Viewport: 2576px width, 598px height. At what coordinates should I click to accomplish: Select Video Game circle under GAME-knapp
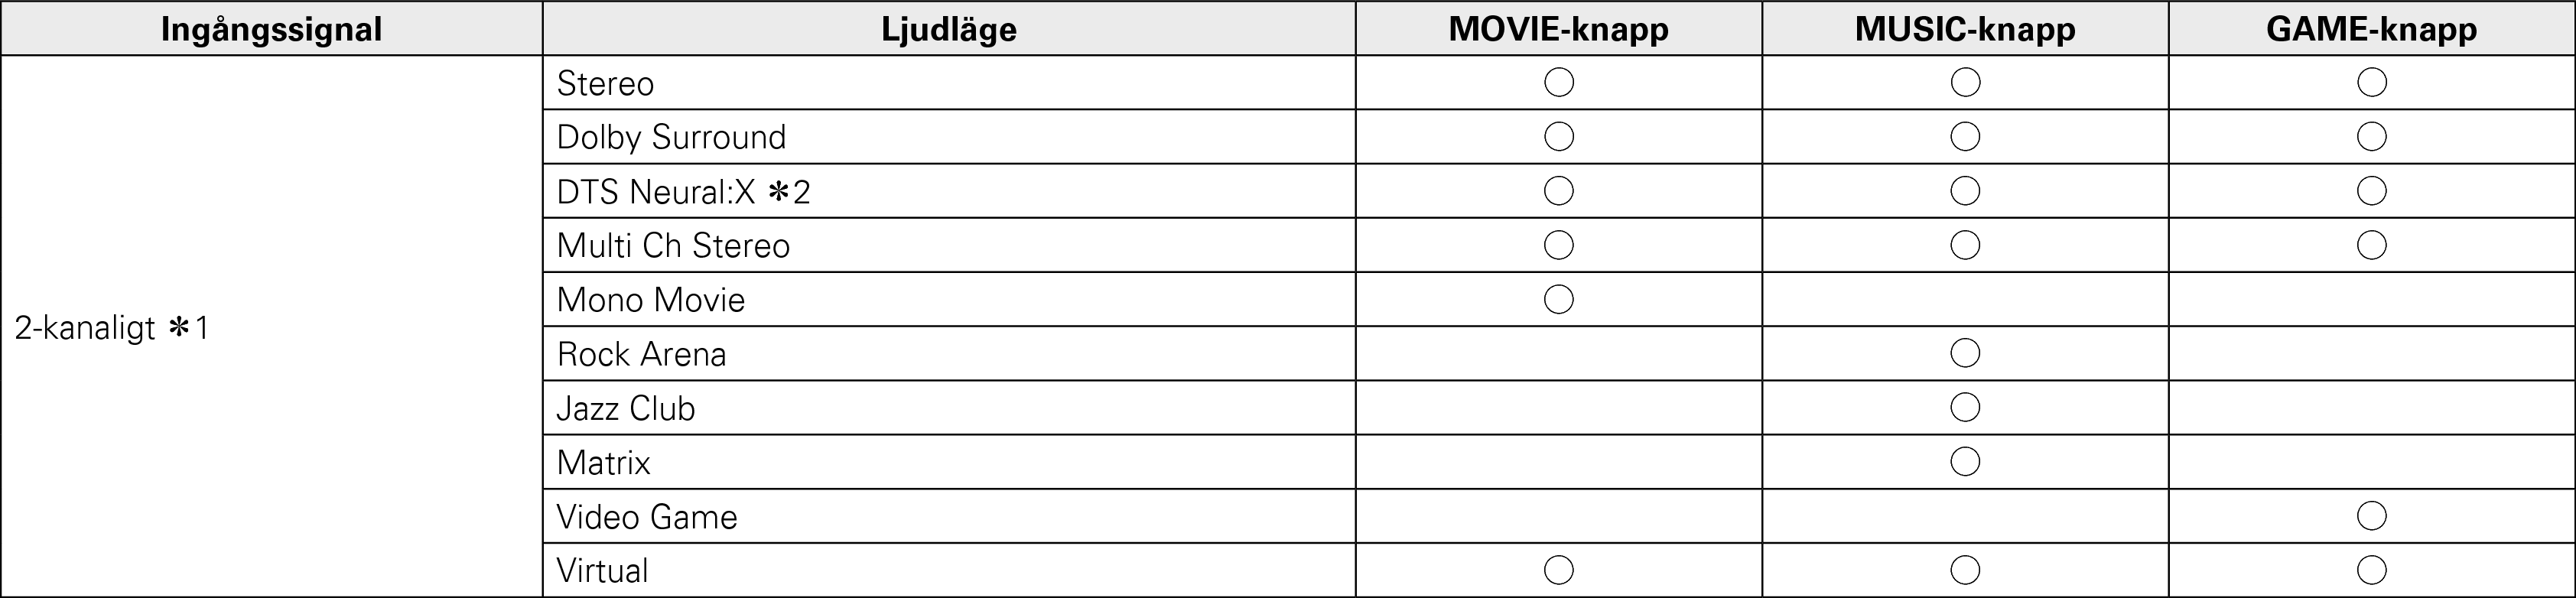pos(2372,516)
